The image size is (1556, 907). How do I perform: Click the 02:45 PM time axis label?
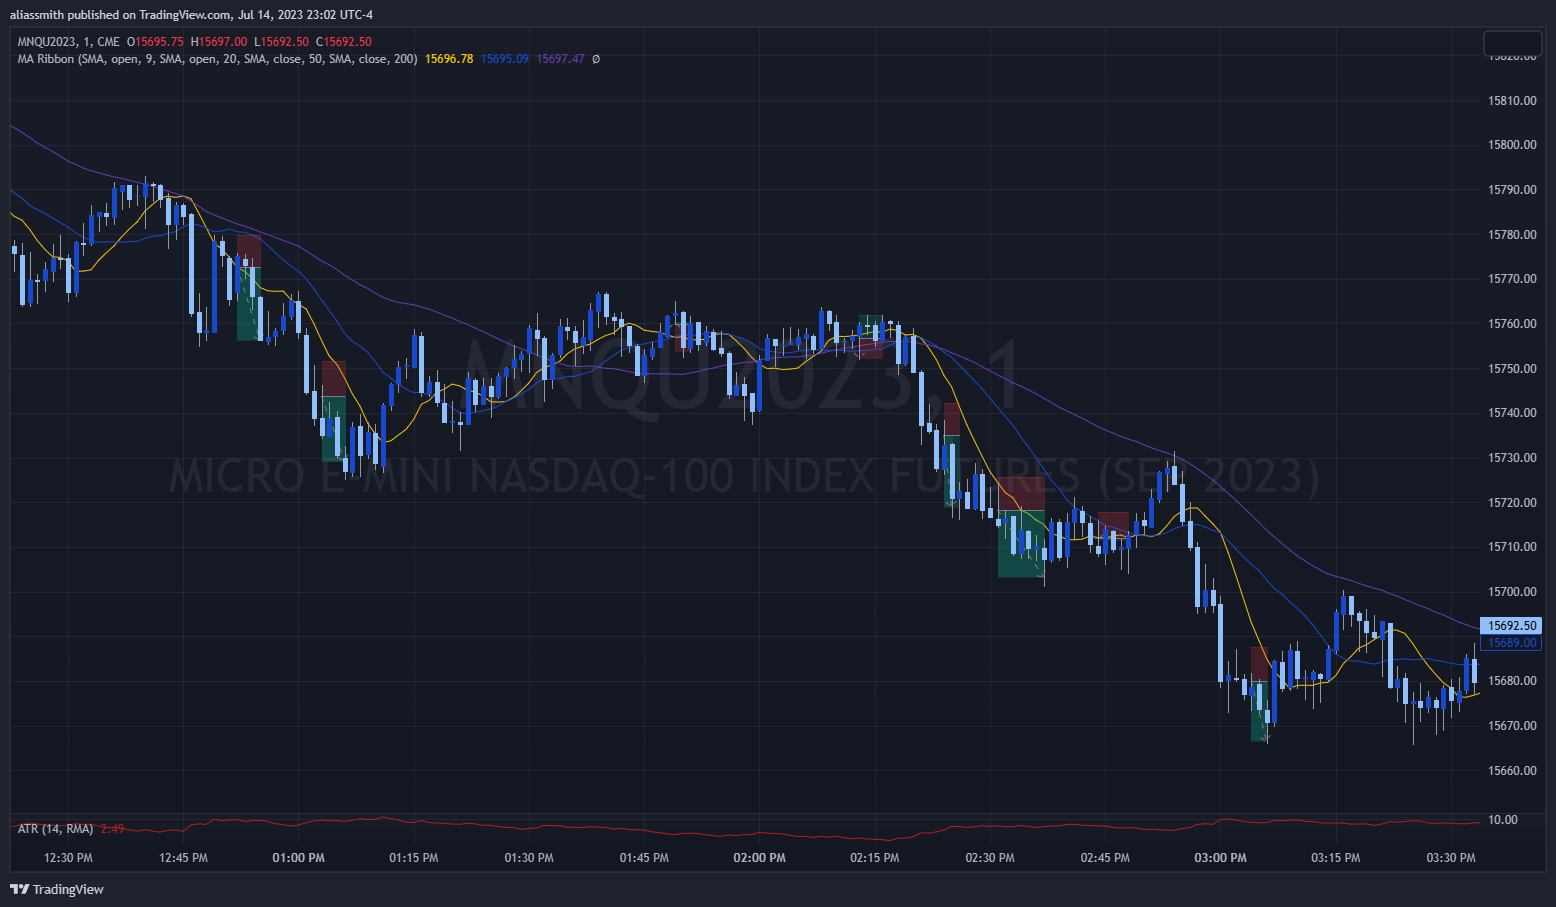coord(1105,858)
